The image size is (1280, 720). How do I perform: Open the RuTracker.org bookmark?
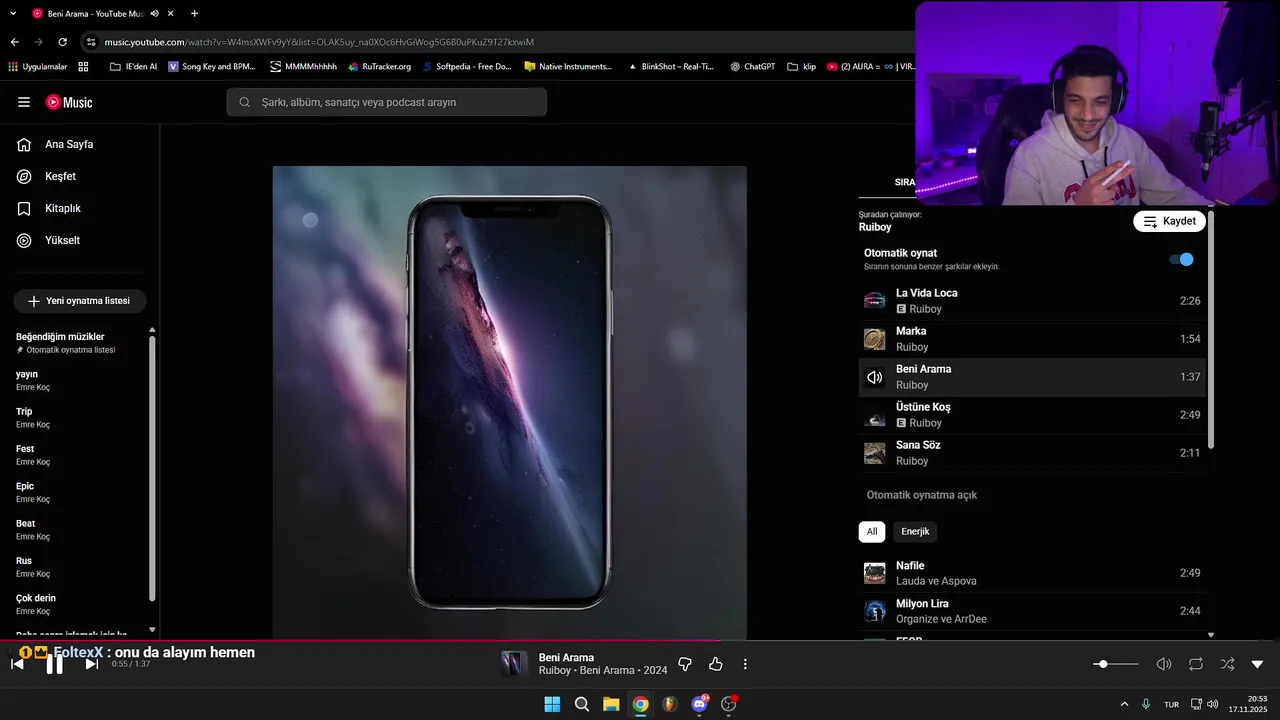click(379, 66)
